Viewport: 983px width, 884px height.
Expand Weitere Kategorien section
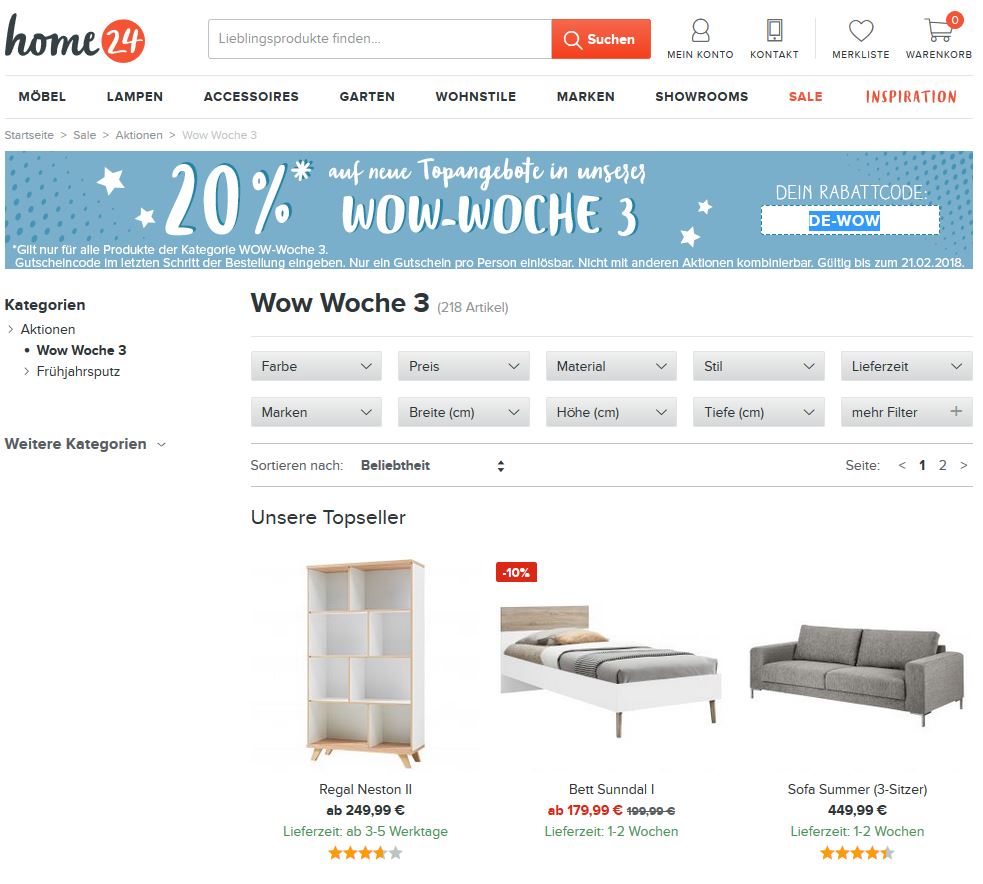pyautogui.click(x=85, y=444)
